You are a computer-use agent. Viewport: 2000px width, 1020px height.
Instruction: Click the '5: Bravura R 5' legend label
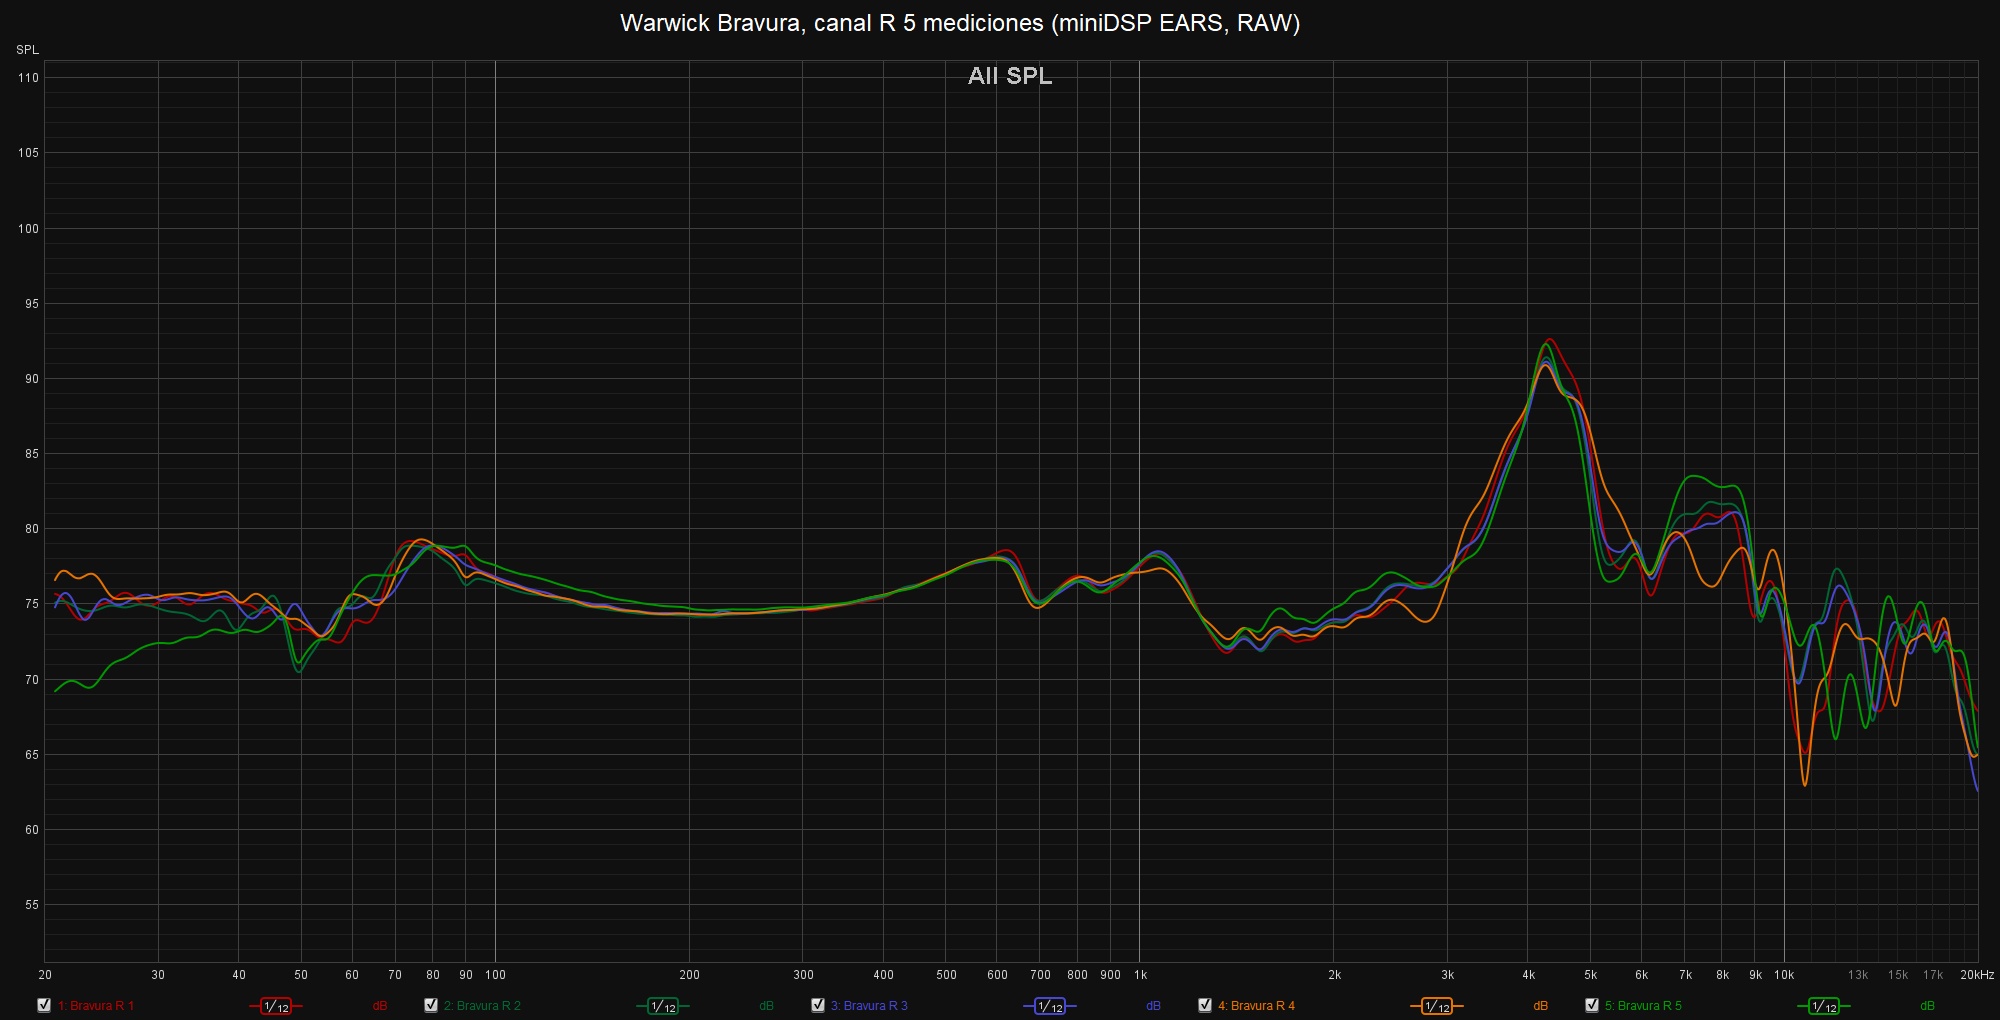1643,1006
